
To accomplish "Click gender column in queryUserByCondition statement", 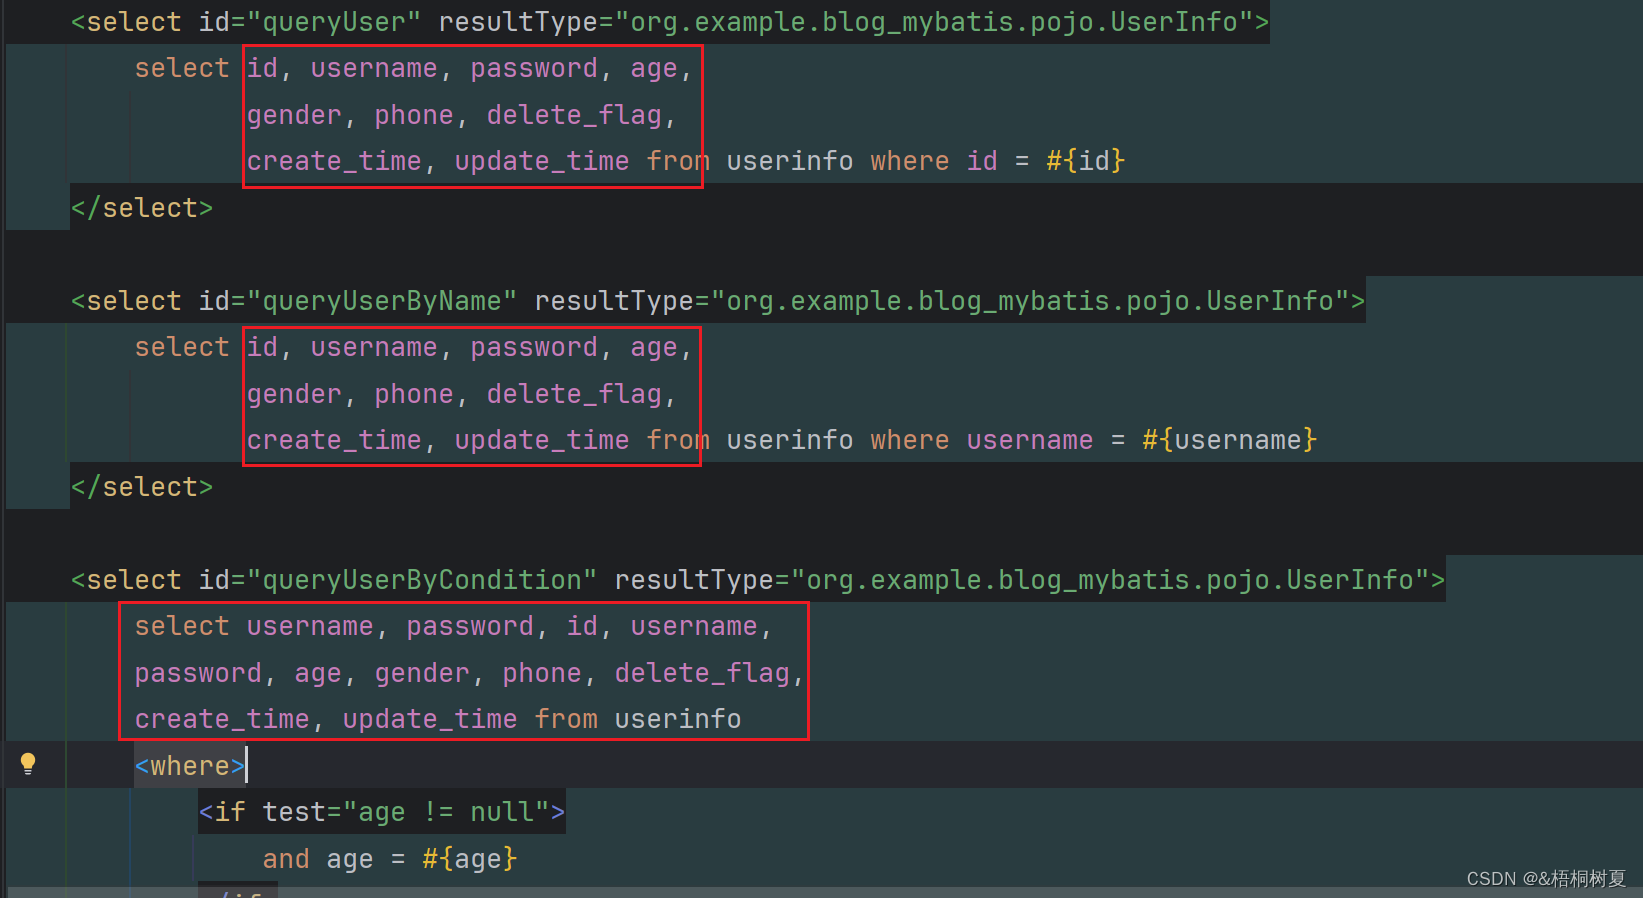I will [422, 673].
